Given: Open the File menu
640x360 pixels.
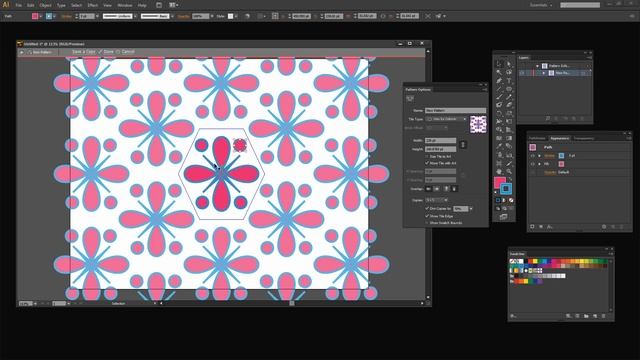Looking at the screenshot, I should [19, 5].
